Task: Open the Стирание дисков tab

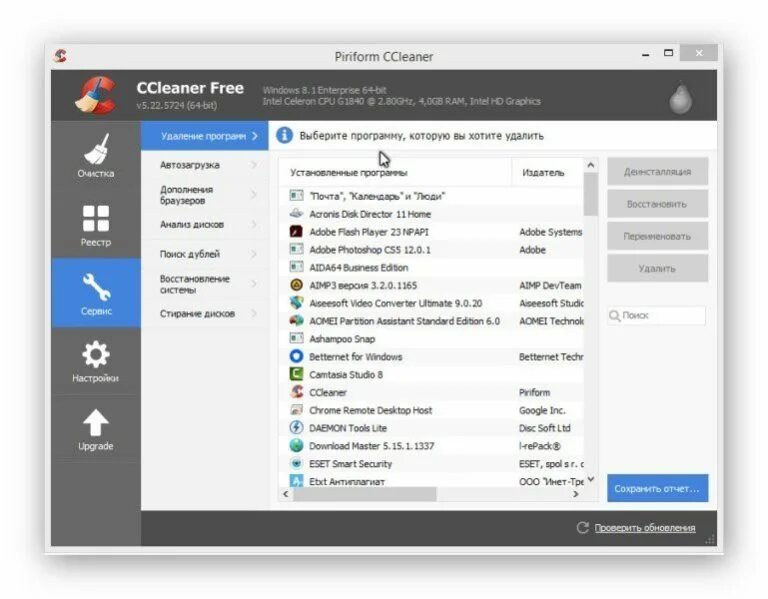Action: click(x=205, y=313)
